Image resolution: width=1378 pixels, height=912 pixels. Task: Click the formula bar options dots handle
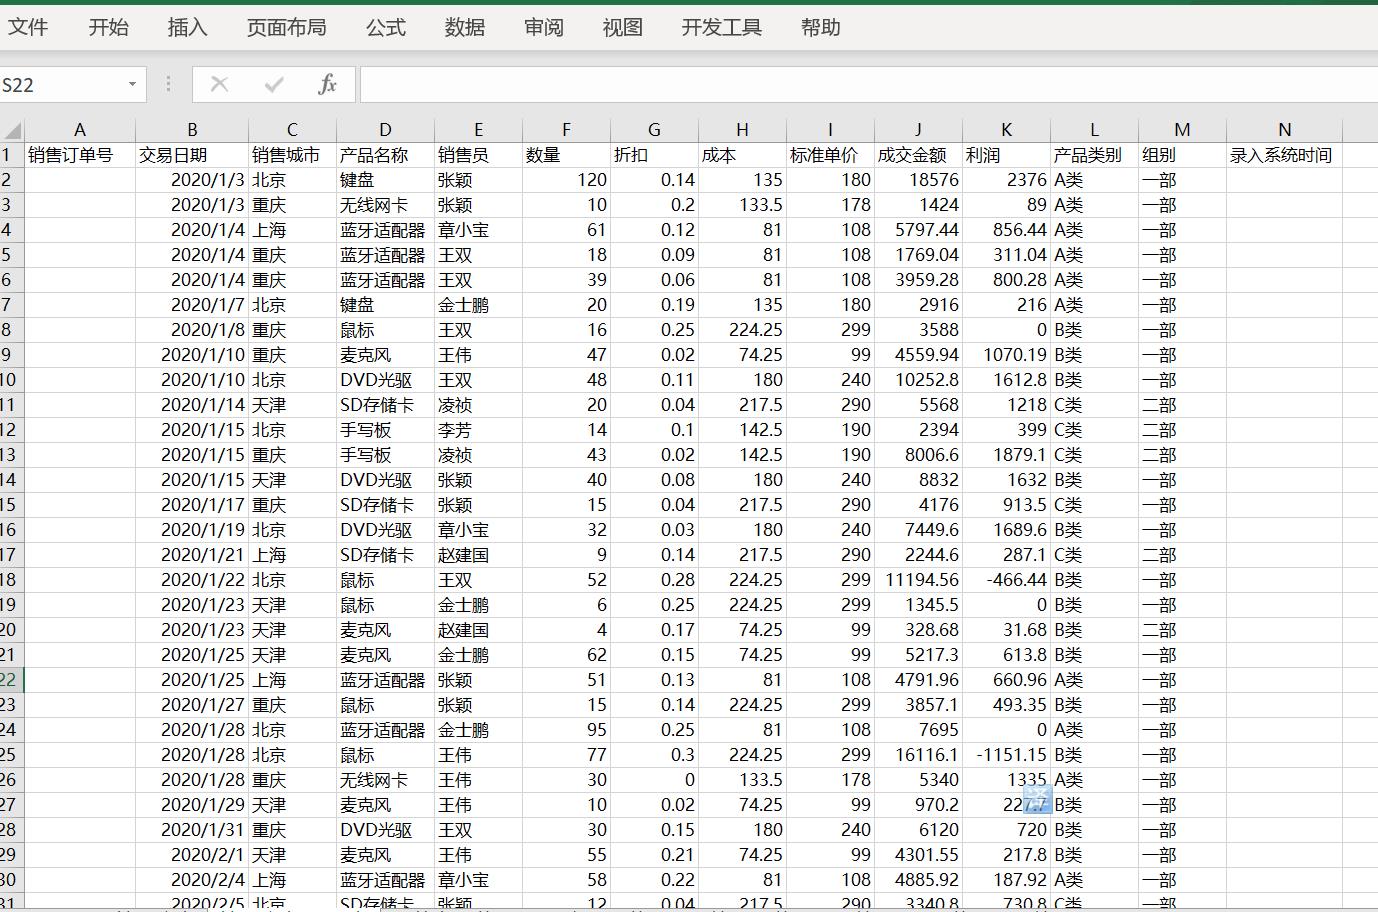click(168, 85)
